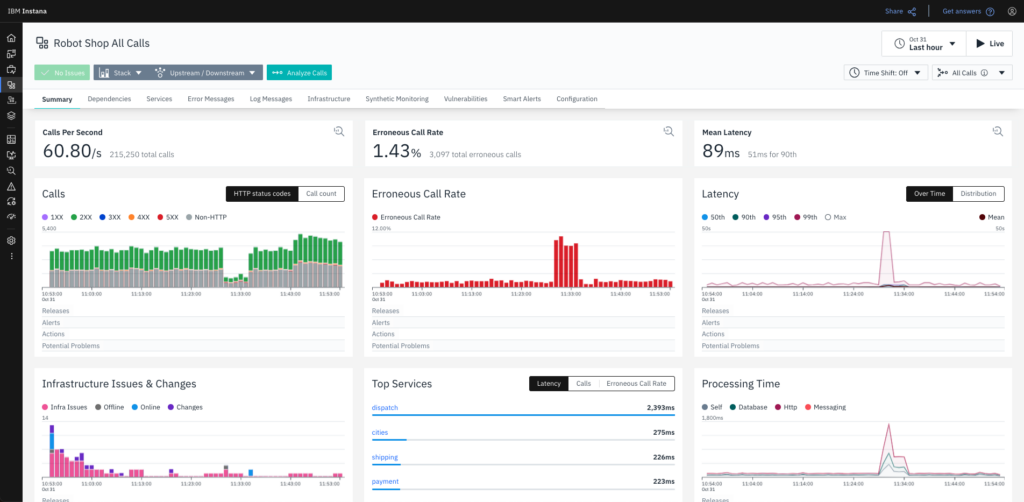Click the pink Infra Issues legend dot

[45, 407]
